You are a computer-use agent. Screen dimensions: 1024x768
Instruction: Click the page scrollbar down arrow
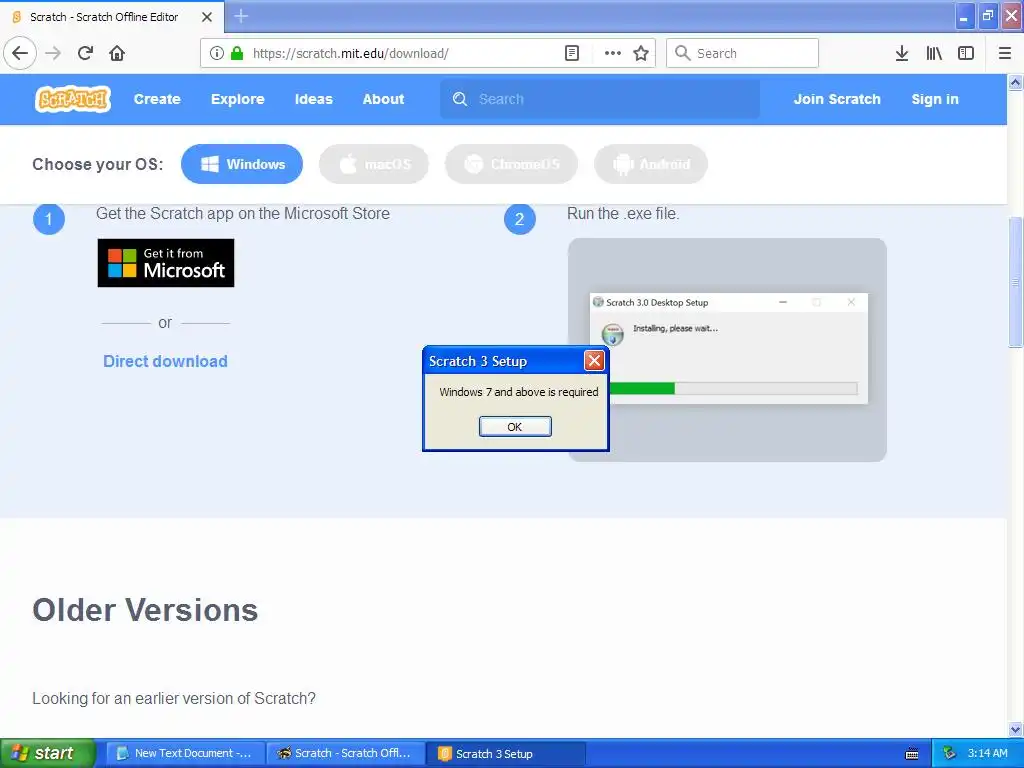pyautogui.click(x=1016, y=729)
